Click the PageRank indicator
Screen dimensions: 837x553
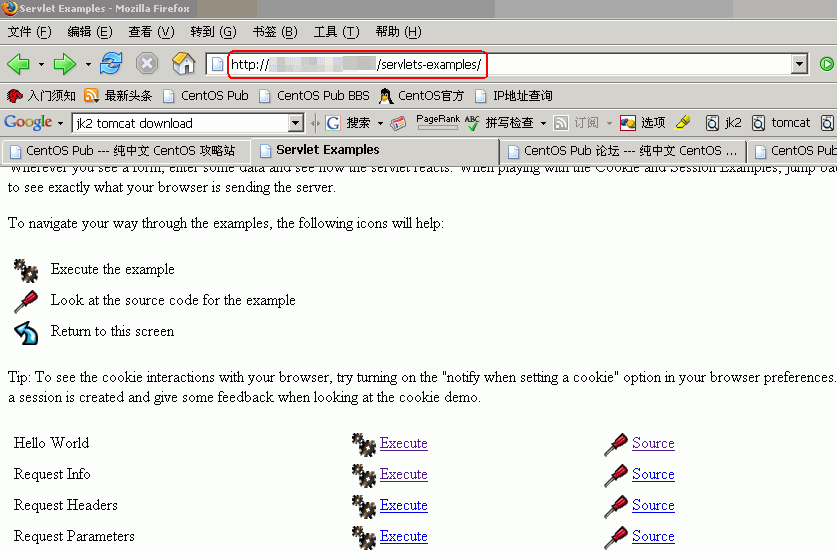point(438,122)
